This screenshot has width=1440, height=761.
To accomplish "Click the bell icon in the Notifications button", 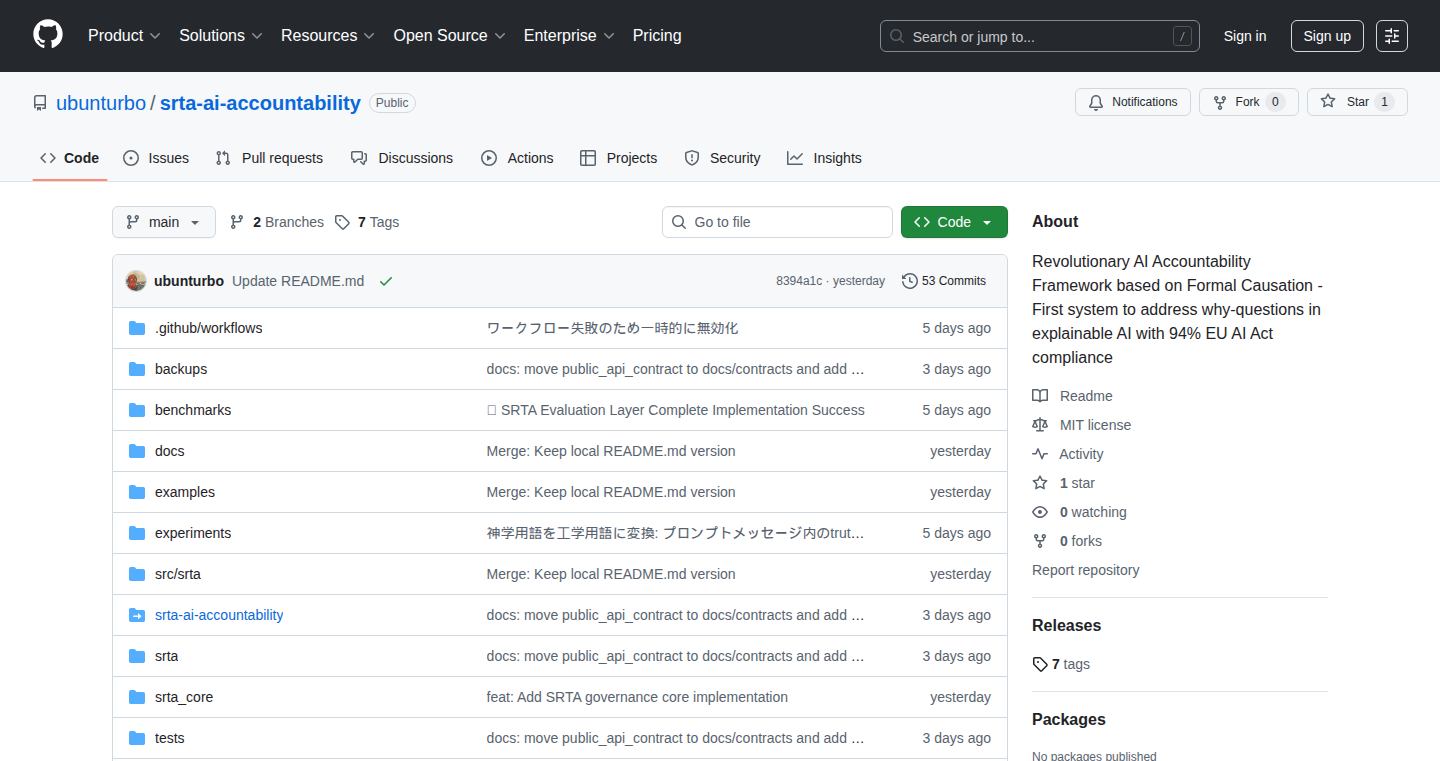I will [x=1096, y=102].
